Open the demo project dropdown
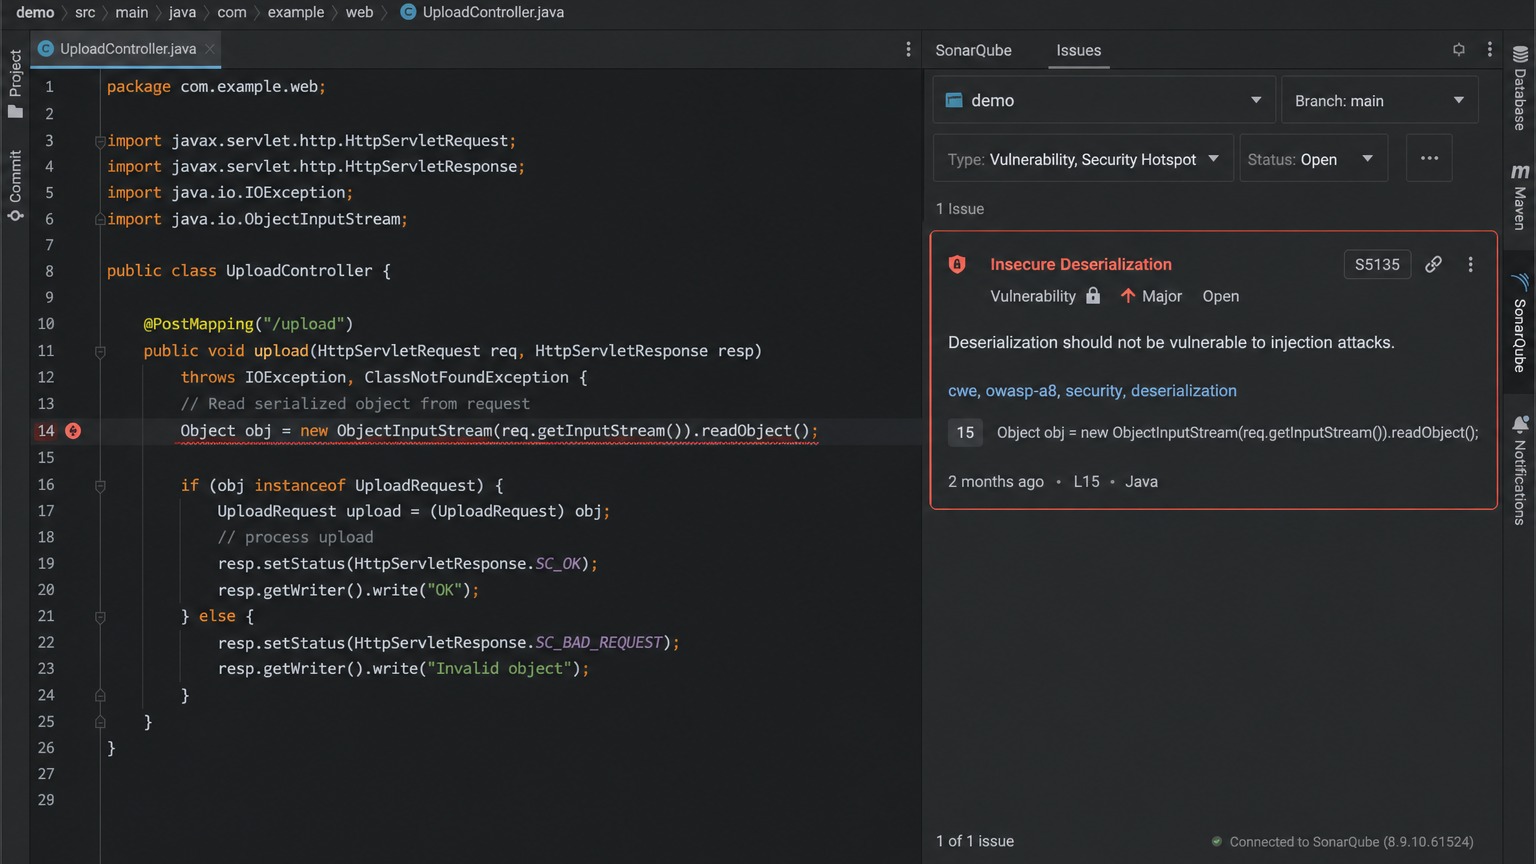Viewport: 1536px width, 864px height. (1104, 100)
